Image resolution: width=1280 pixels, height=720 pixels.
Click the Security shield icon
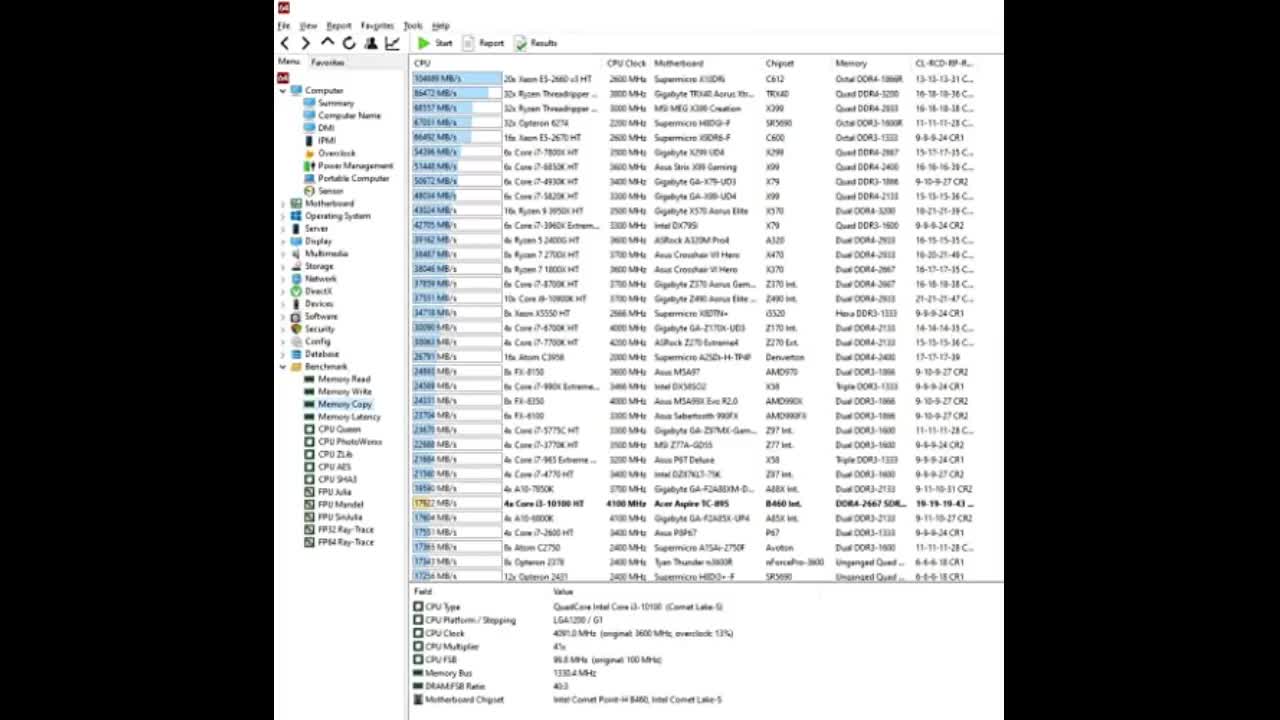(x=297, y=329)
